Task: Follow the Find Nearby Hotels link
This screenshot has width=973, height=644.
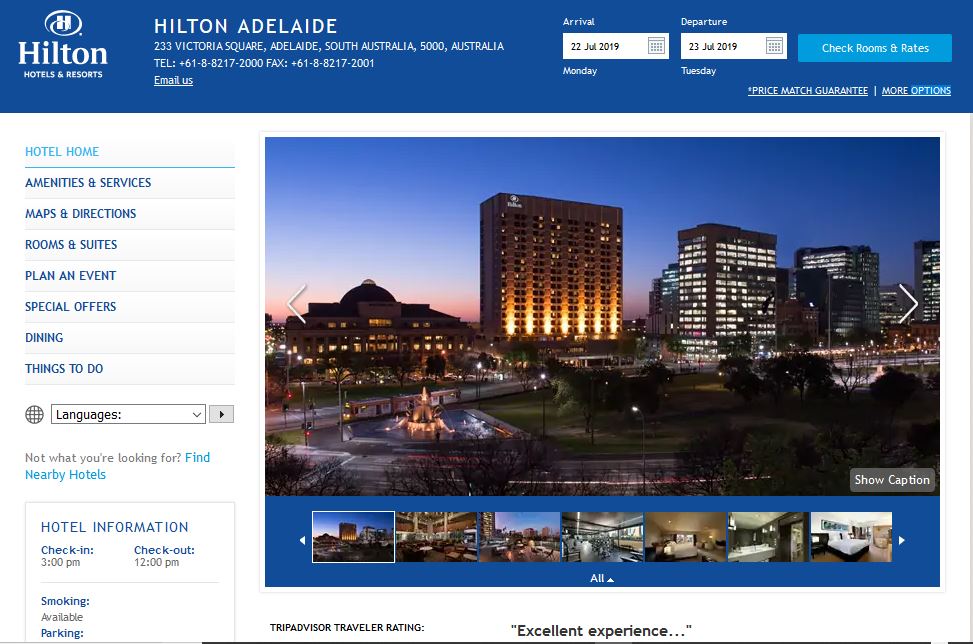Action: tap(117, 466)
